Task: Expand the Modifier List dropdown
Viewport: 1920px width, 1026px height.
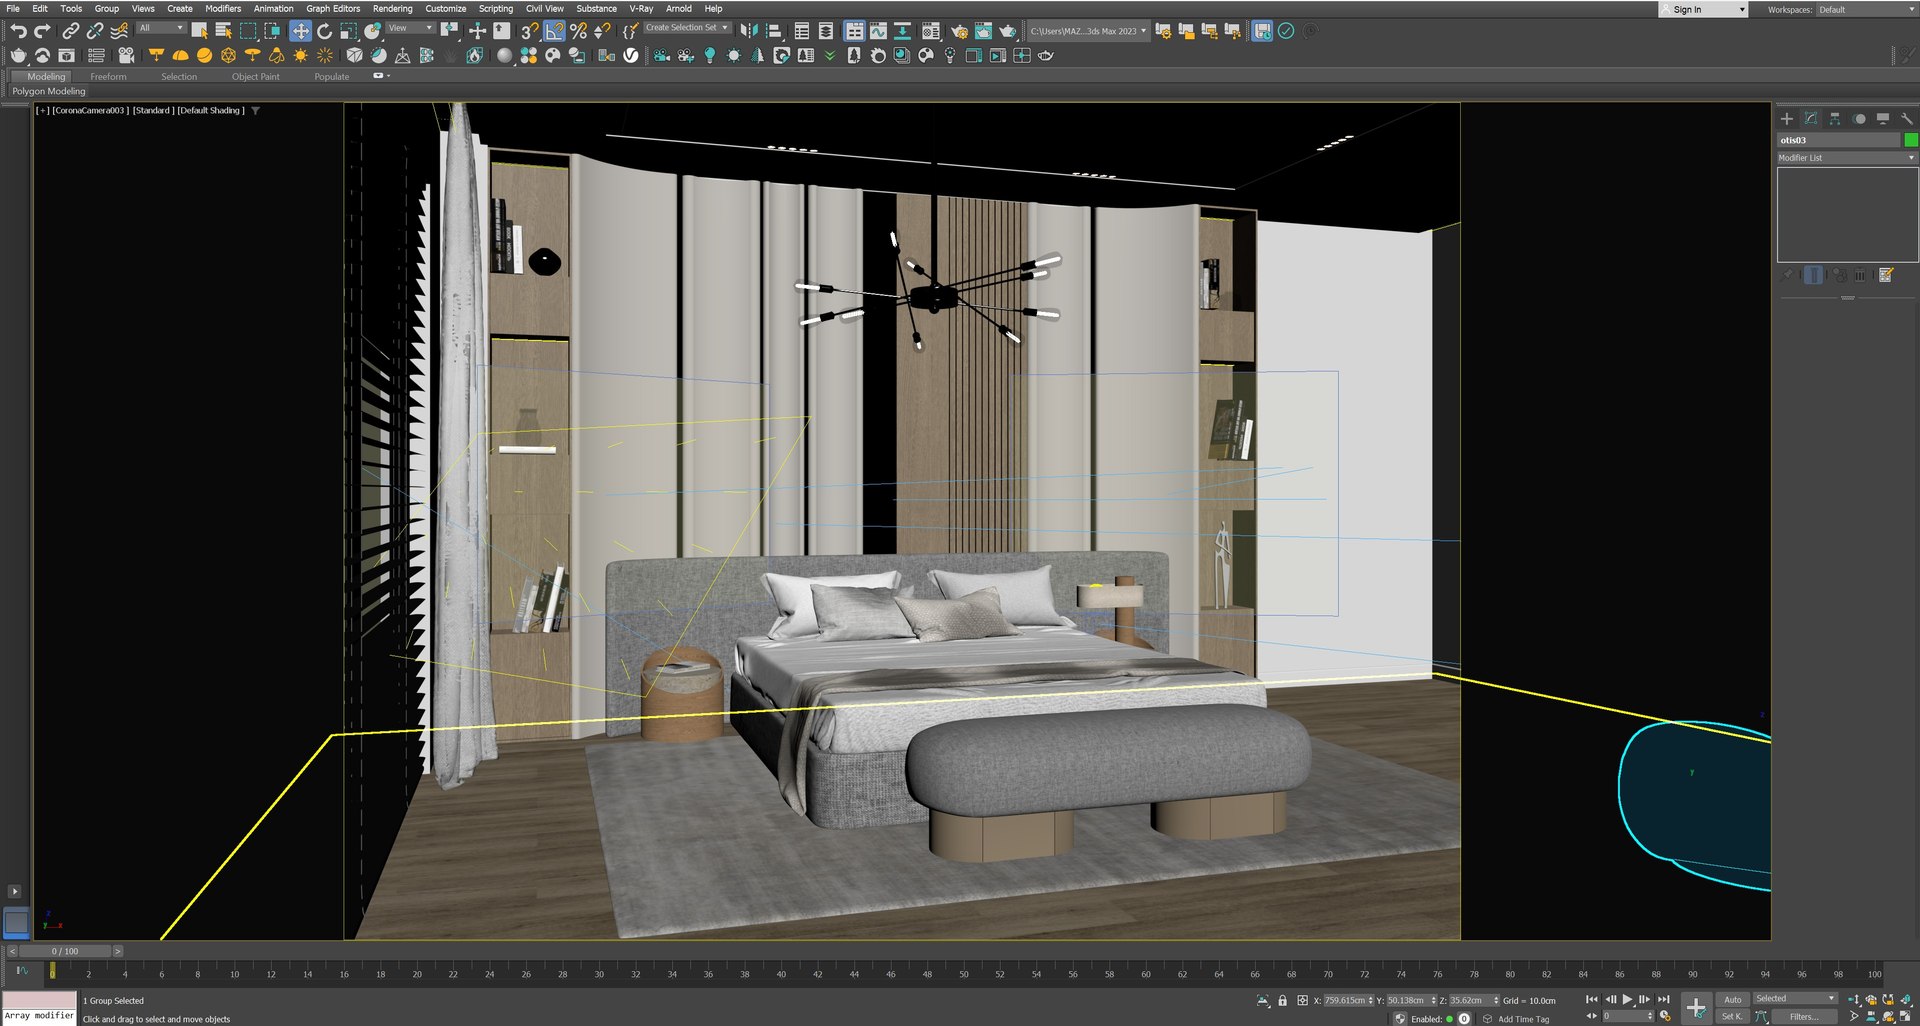Action: point(1846,158)
